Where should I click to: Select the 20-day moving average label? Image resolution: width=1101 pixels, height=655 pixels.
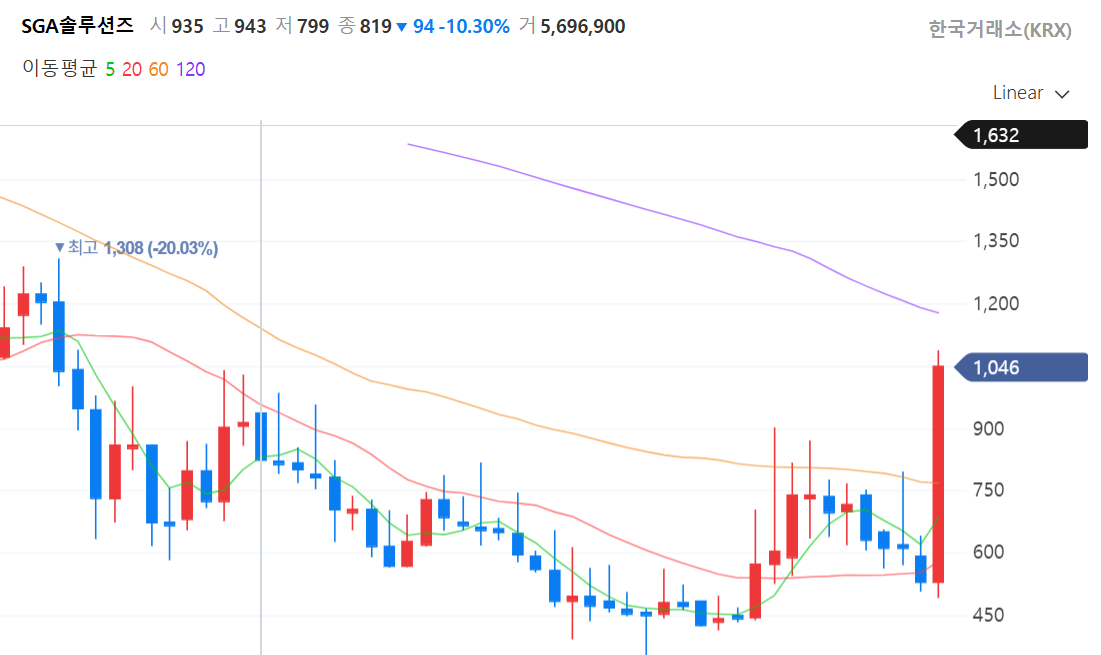(132, 70)
